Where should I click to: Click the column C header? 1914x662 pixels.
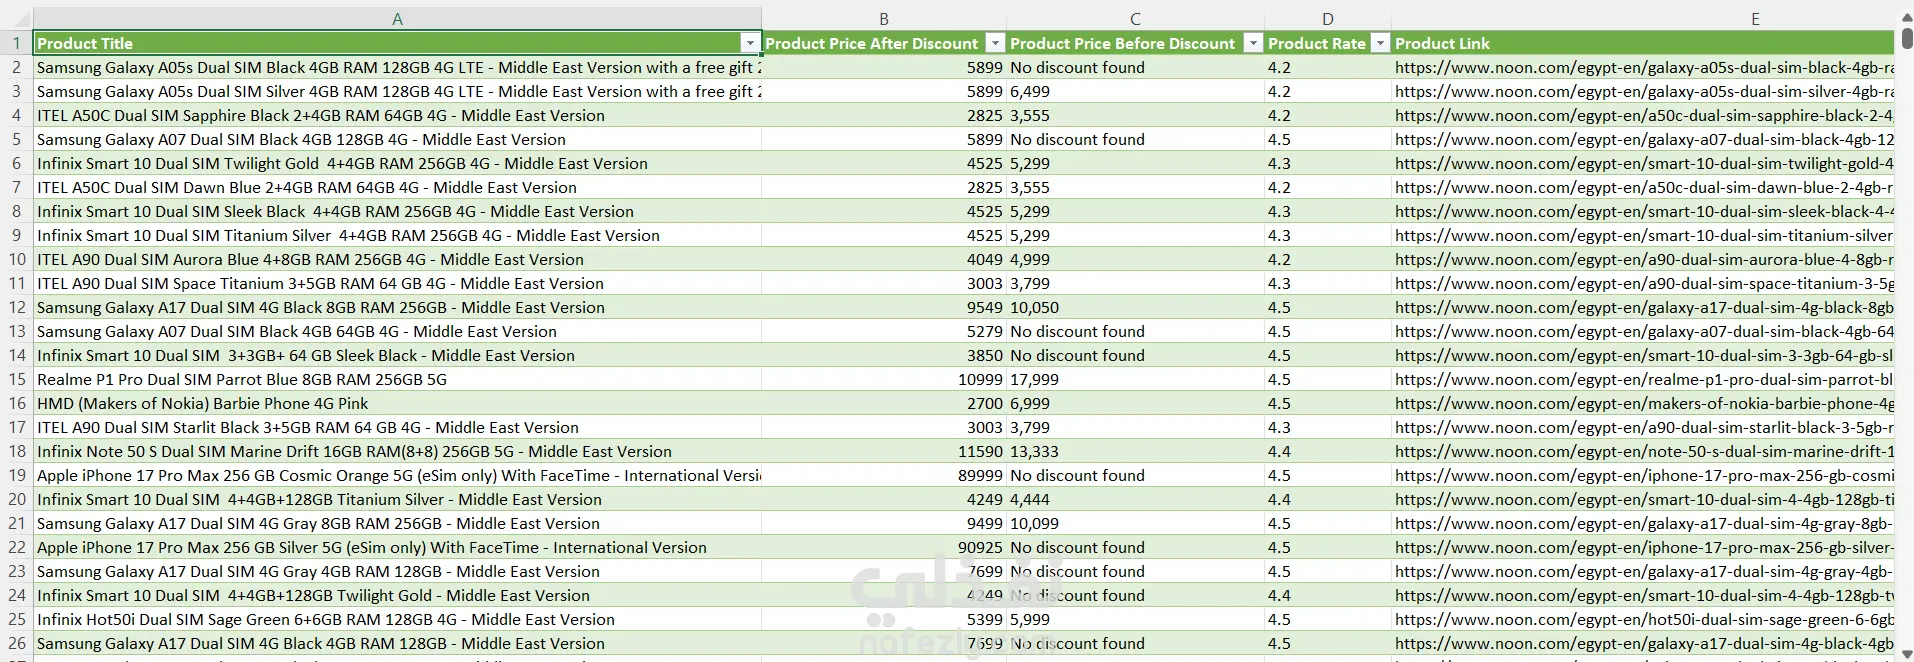click(x=1135, y=19)
